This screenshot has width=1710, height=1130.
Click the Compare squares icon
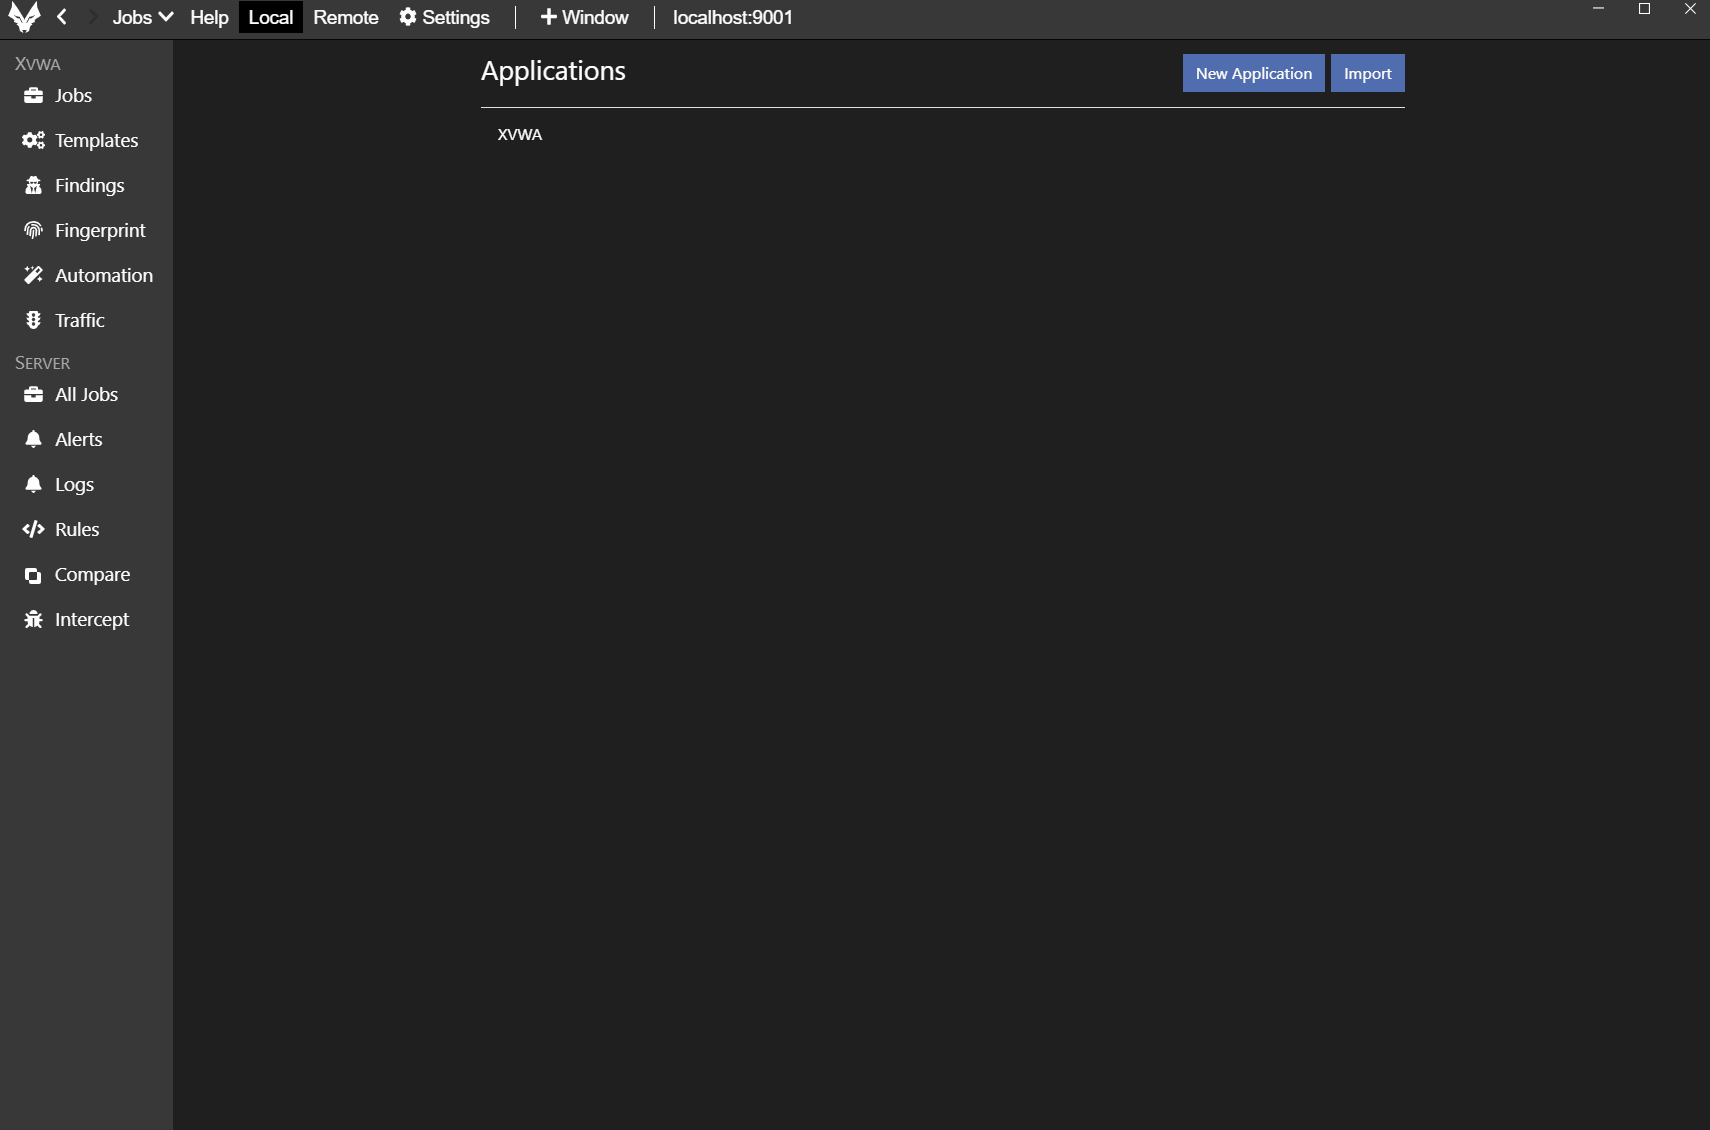point(33,575)
